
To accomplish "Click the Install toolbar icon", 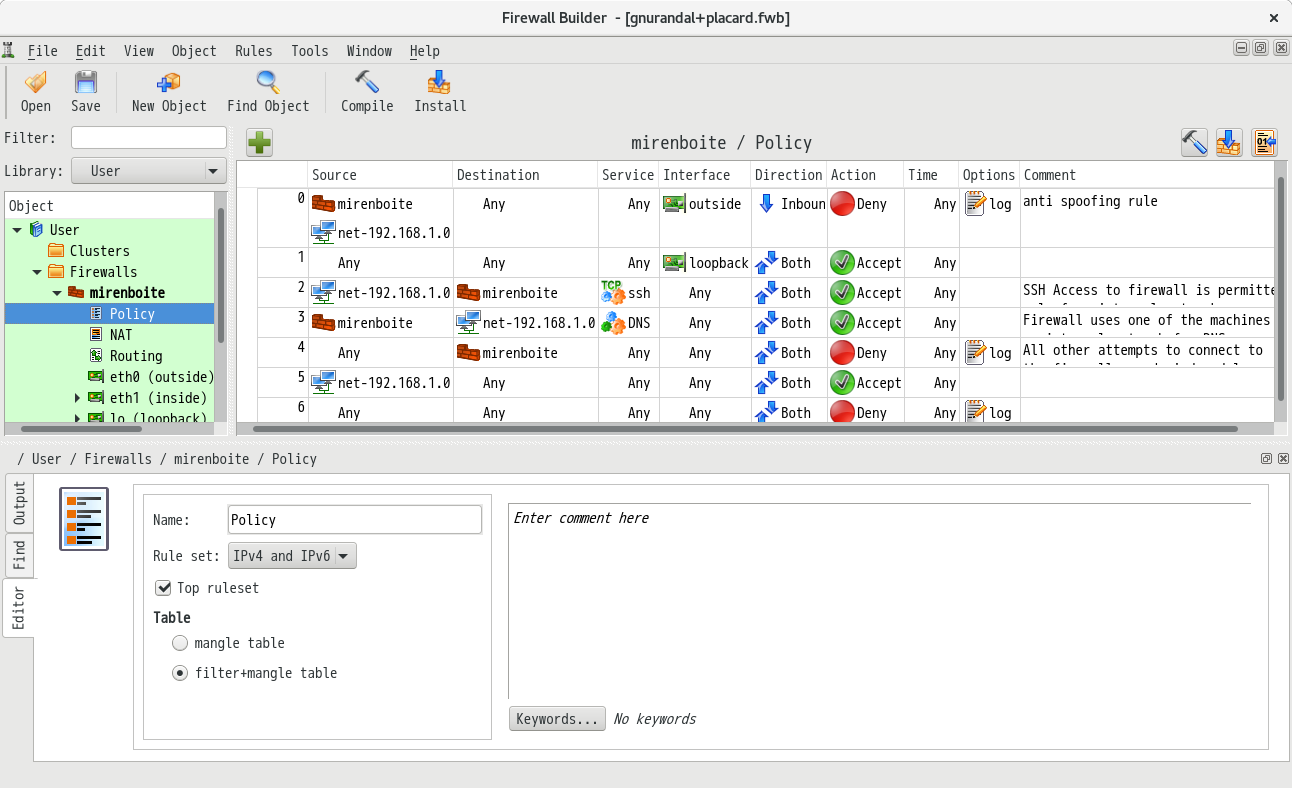I will point(440,83).
